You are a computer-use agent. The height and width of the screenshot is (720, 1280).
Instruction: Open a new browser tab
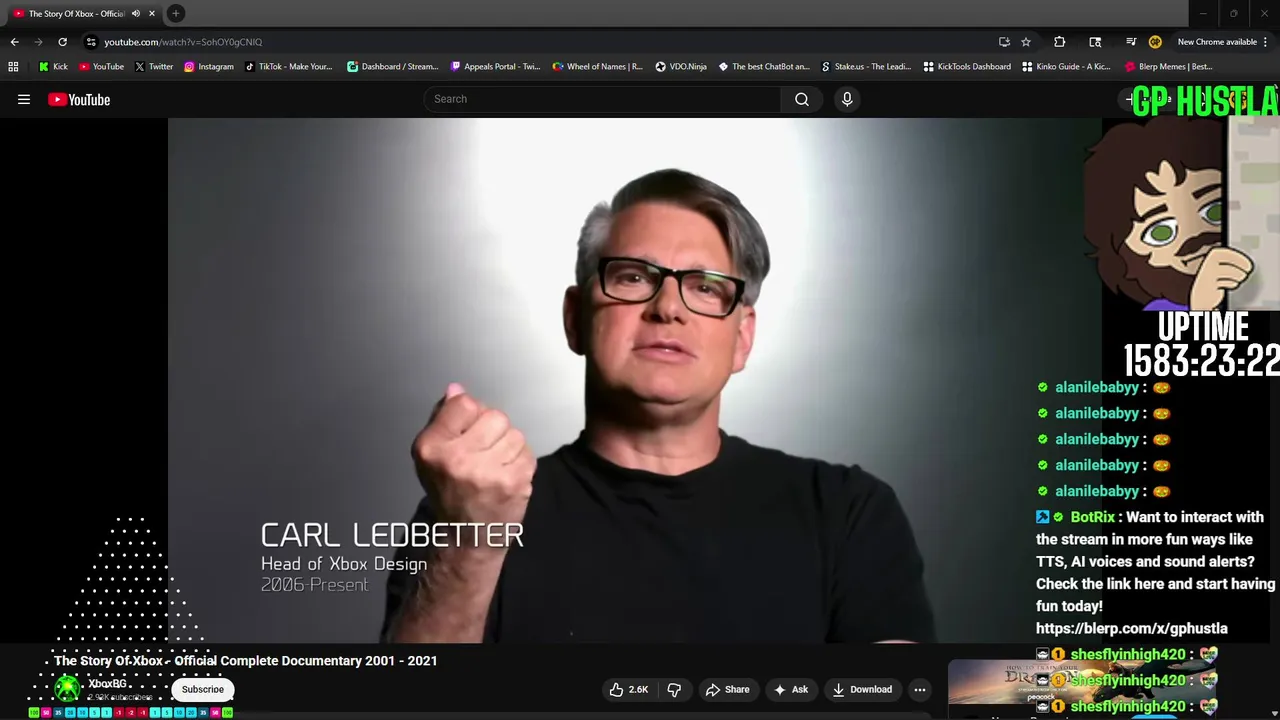click(x=175, y=13)
